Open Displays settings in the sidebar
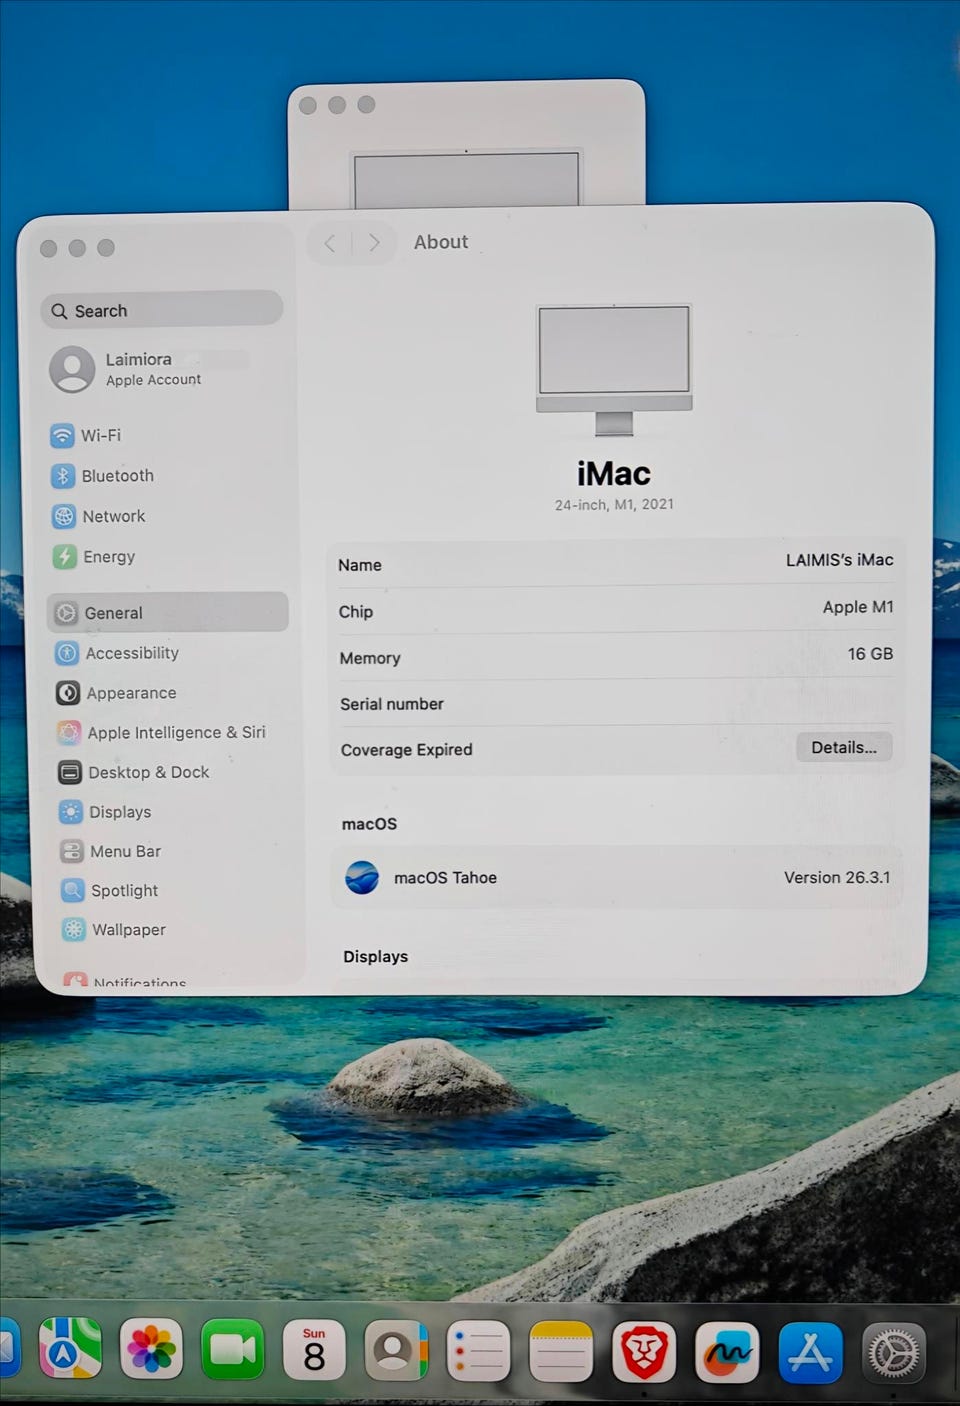 (x=105, y=812)
